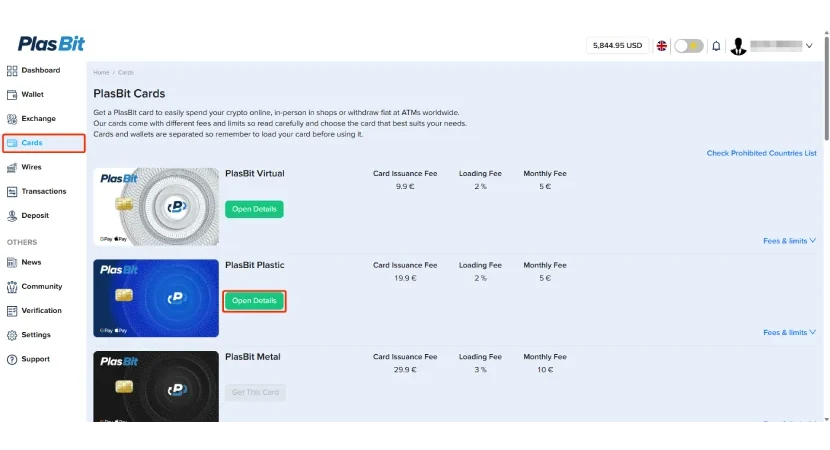Open the Deposit menu item
The width and height of the screenshot is (830, 450).
[35, 216]
